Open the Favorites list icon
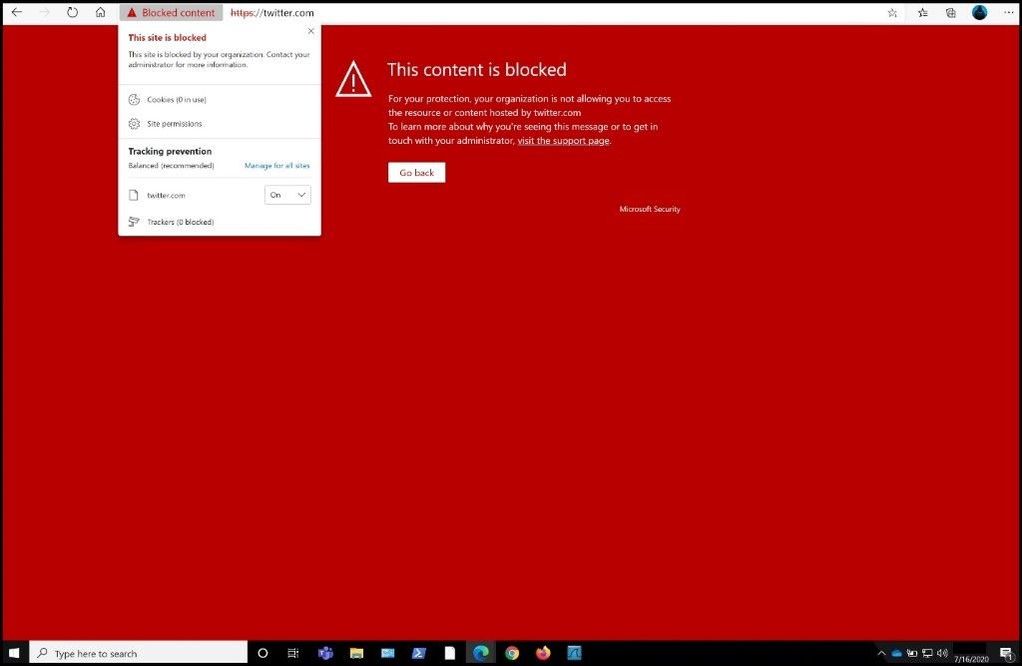1022x666 pixels. [923, 12]
